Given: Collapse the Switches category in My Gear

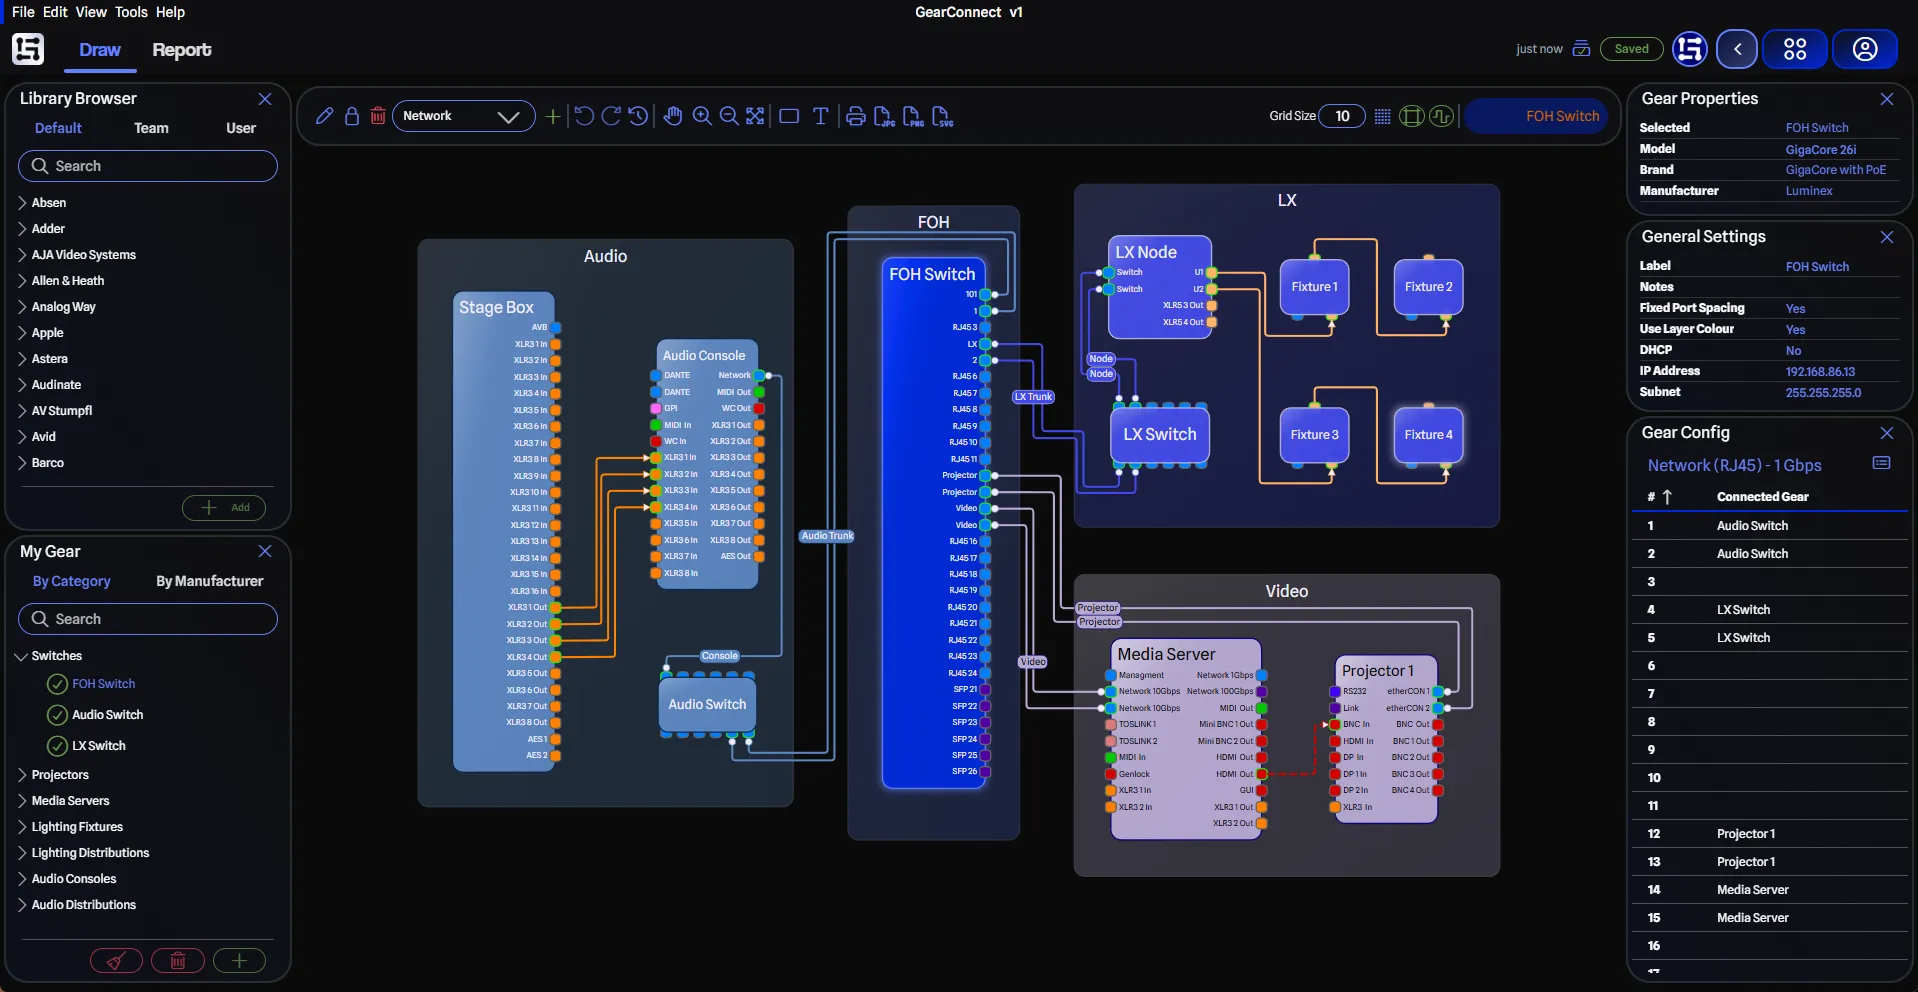Looking at the screenshot, I should pyautogui.click(x=20, y=656).
